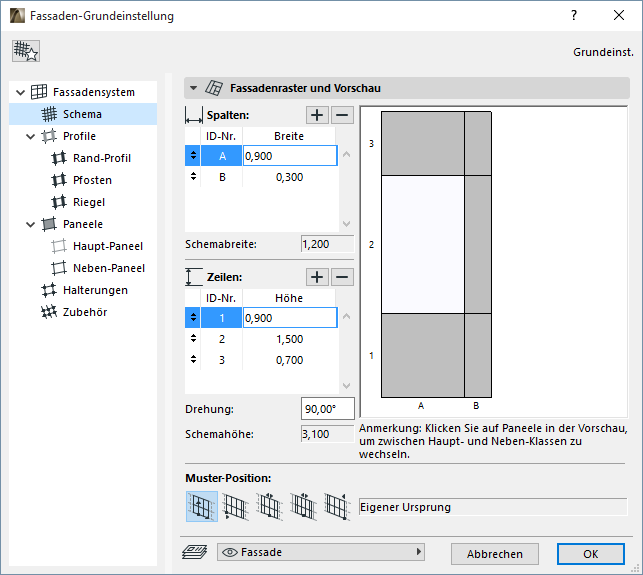
Task: Collapse the Profile tree node
Action: (x=30, y=136)
